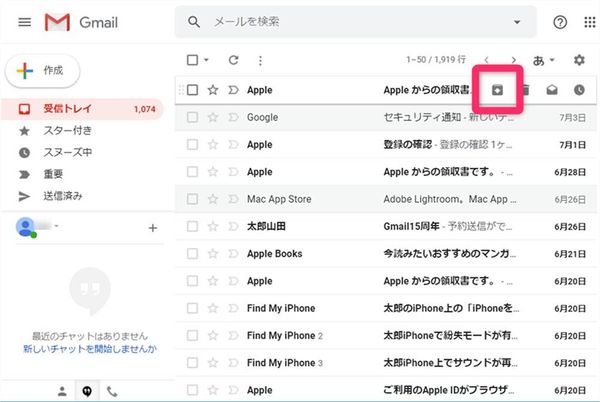Image resolution: width=600 pixels, height=402 pixels.
Task: Star the first Apple receipt email
Action: [x=213, y=90]
